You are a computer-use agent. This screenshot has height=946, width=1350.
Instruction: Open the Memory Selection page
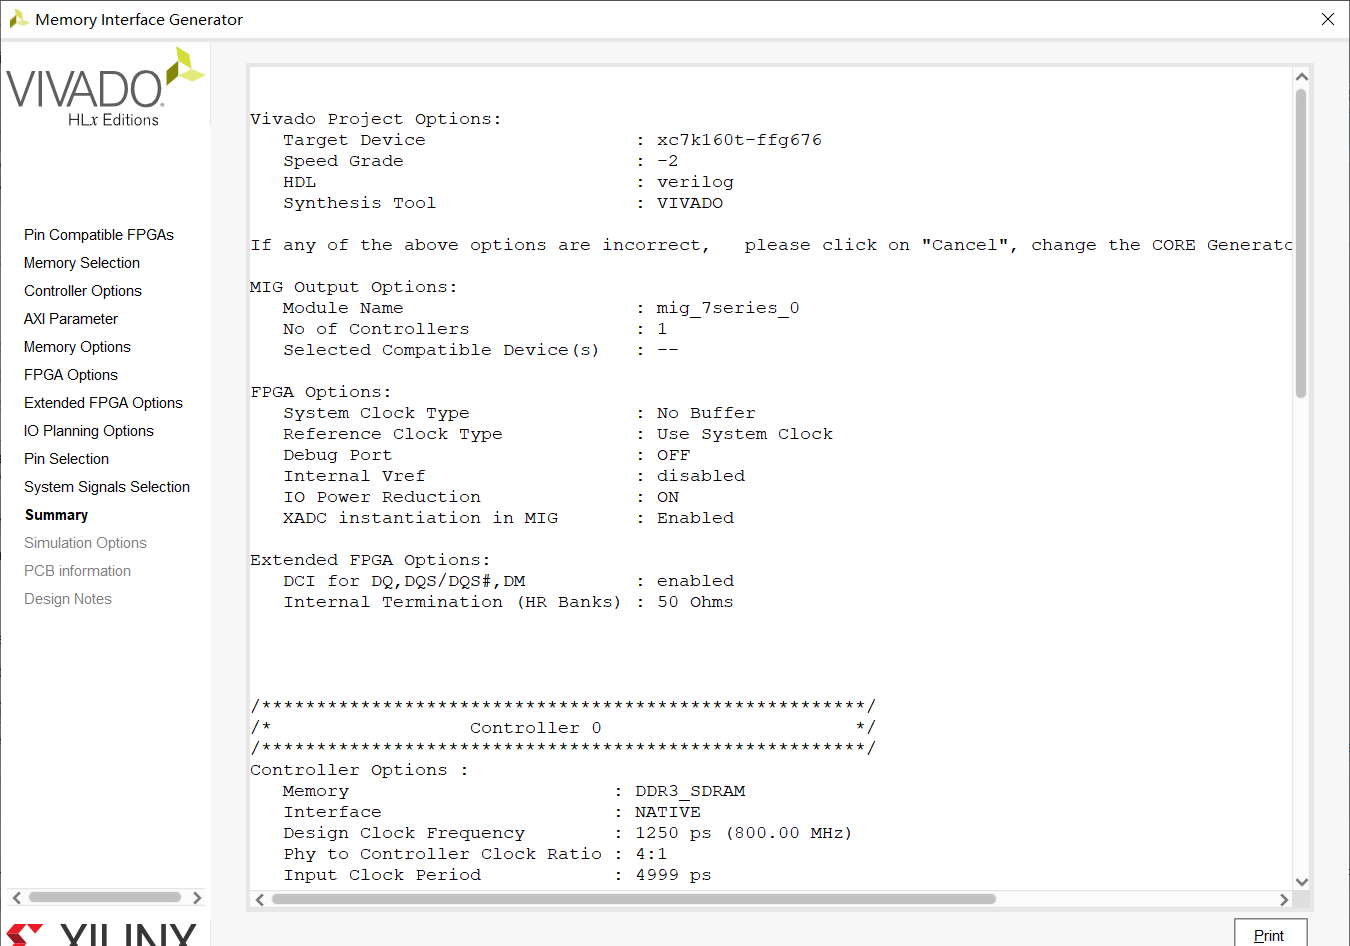81,262
